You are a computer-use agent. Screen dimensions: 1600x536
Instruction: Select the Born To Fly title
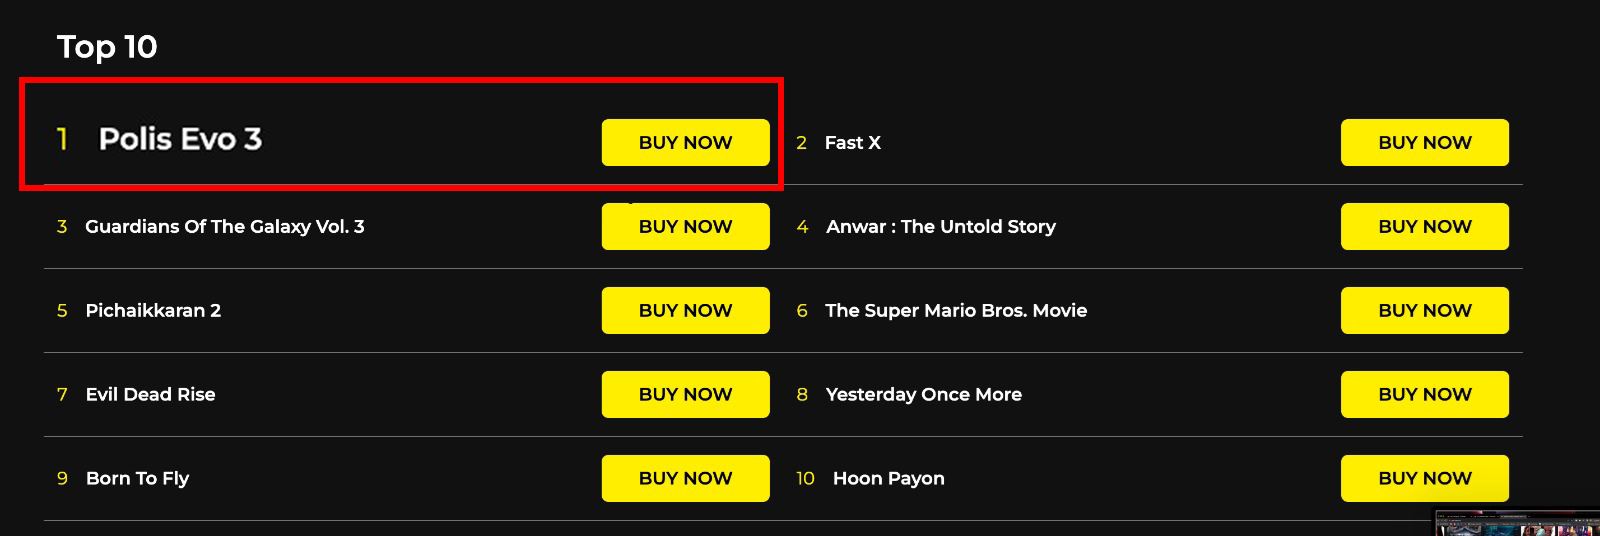[137, 479]
